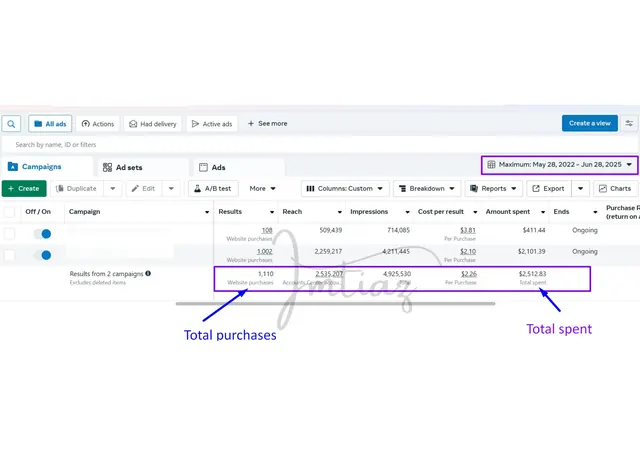Open the Reports dropdown

coord(493,189)
